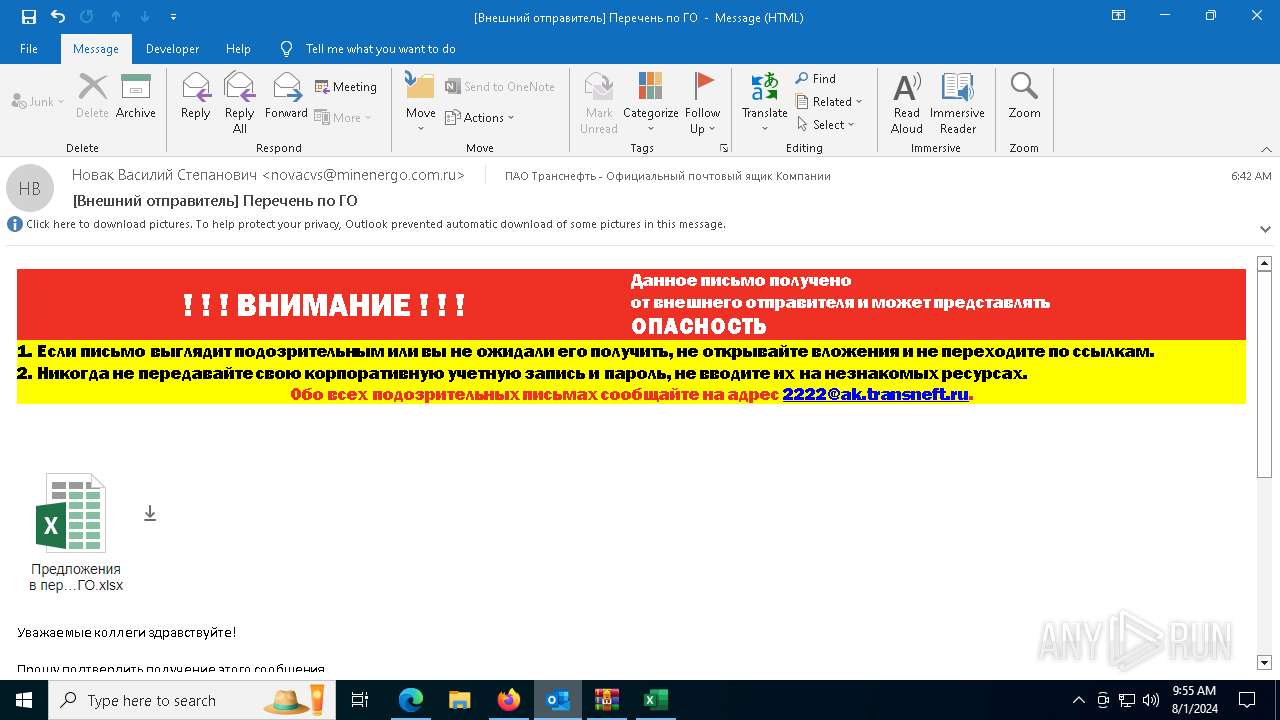Collapse the ribbon with the chevron
1280x720 pixels.
1266,149
